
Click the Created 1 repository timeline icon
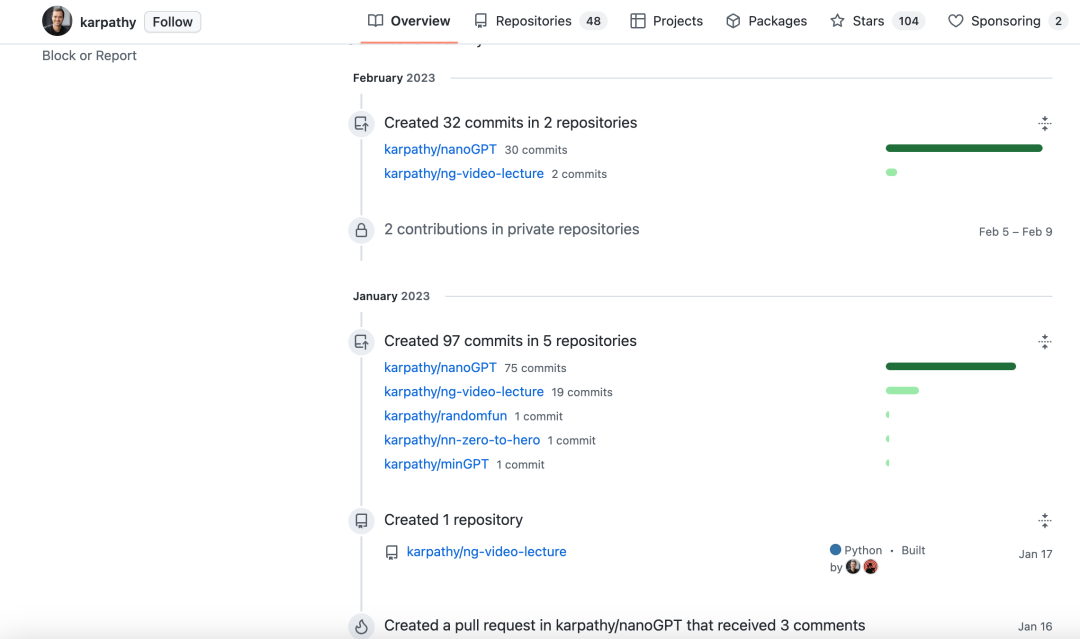click(x=361, y=521)
